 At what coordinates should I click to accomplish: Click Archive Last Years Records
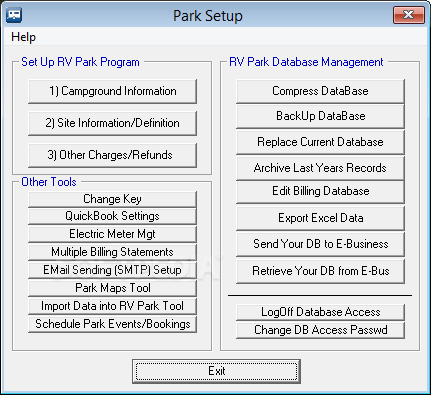coord(320,168)
